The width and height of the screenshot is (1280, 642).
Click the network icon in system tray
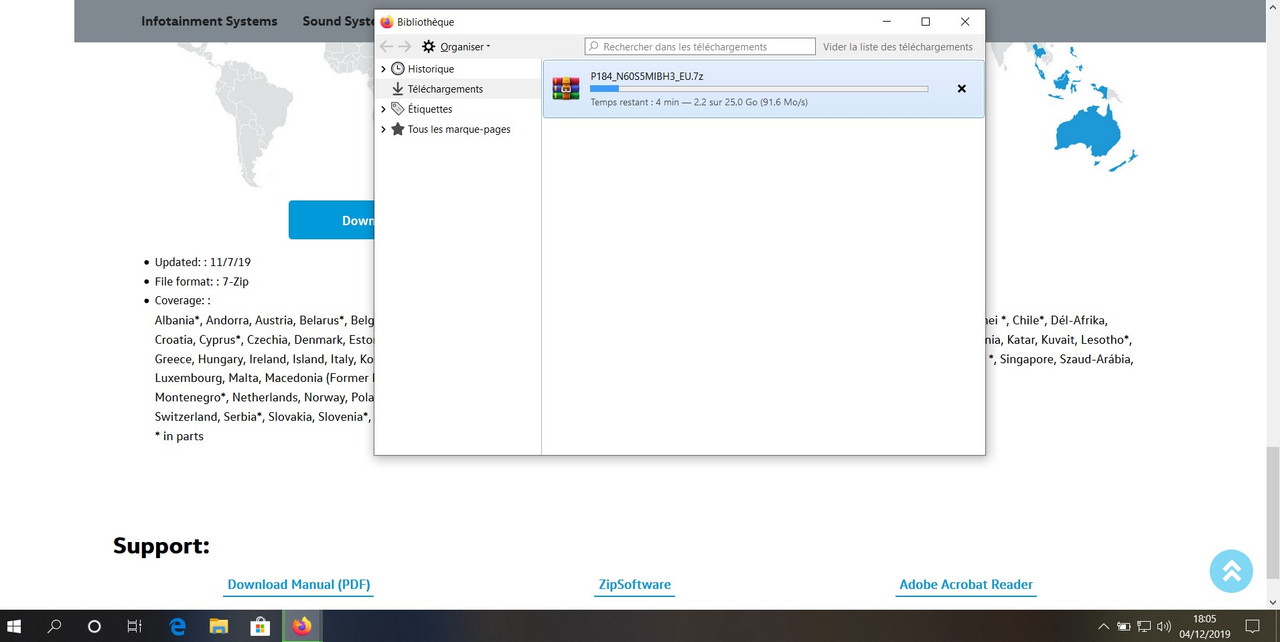(1144, 626)
